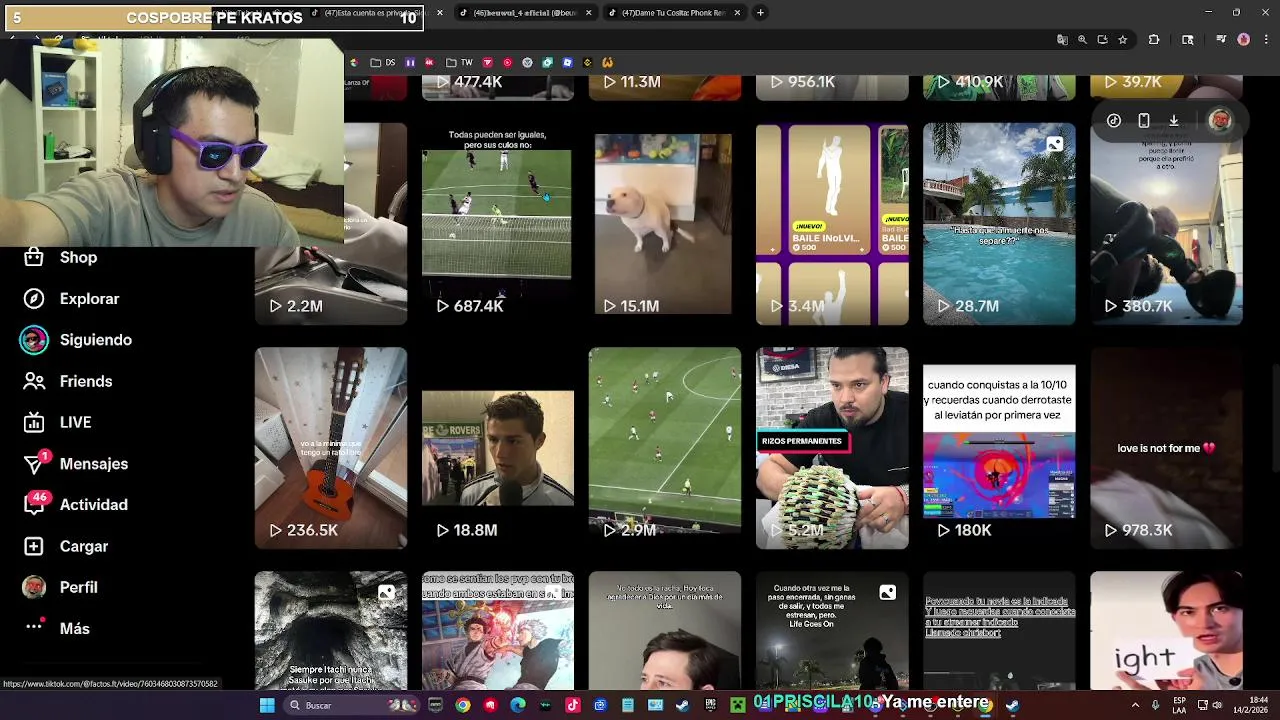The width and height of the screenshot is (1280, 720).
Task: Open Chrome three-dot menu
Action: point(1264,40)
